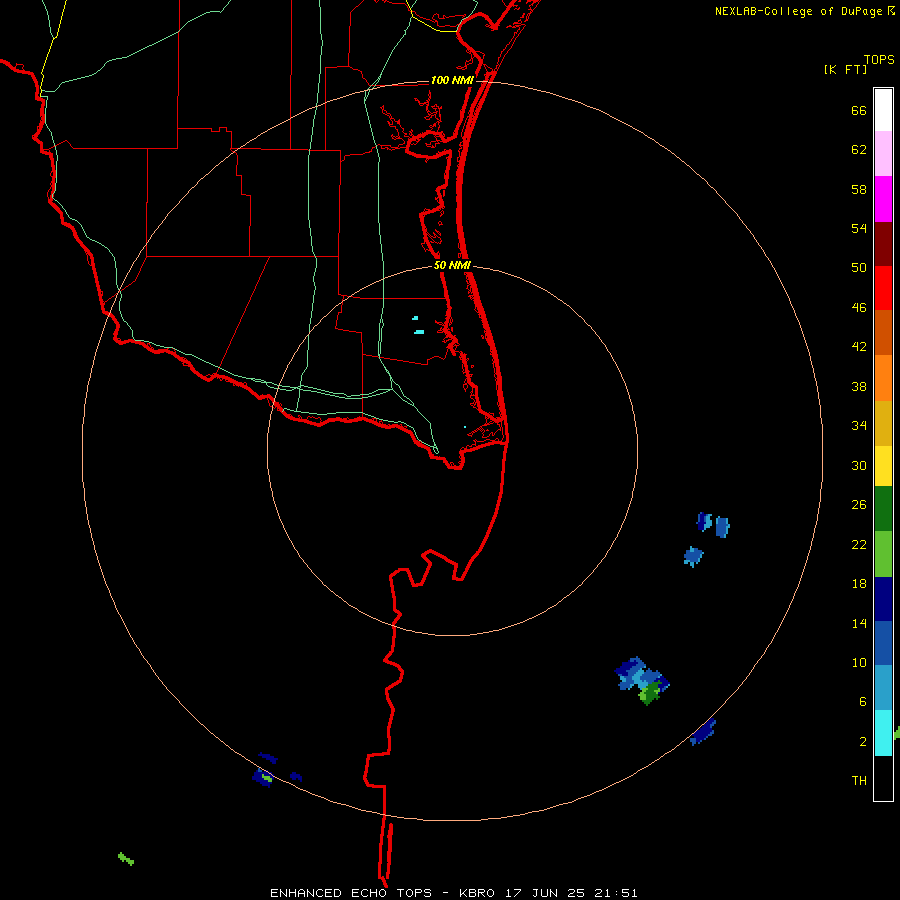Screen dimensions: 900x900
Task: Click the legend value 18
Action: (859, 584)
